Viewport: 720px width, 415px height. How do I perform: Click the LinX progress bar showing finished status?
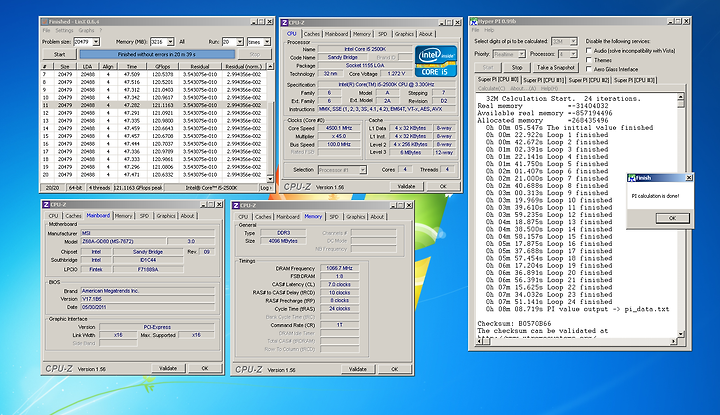[157, 54]
